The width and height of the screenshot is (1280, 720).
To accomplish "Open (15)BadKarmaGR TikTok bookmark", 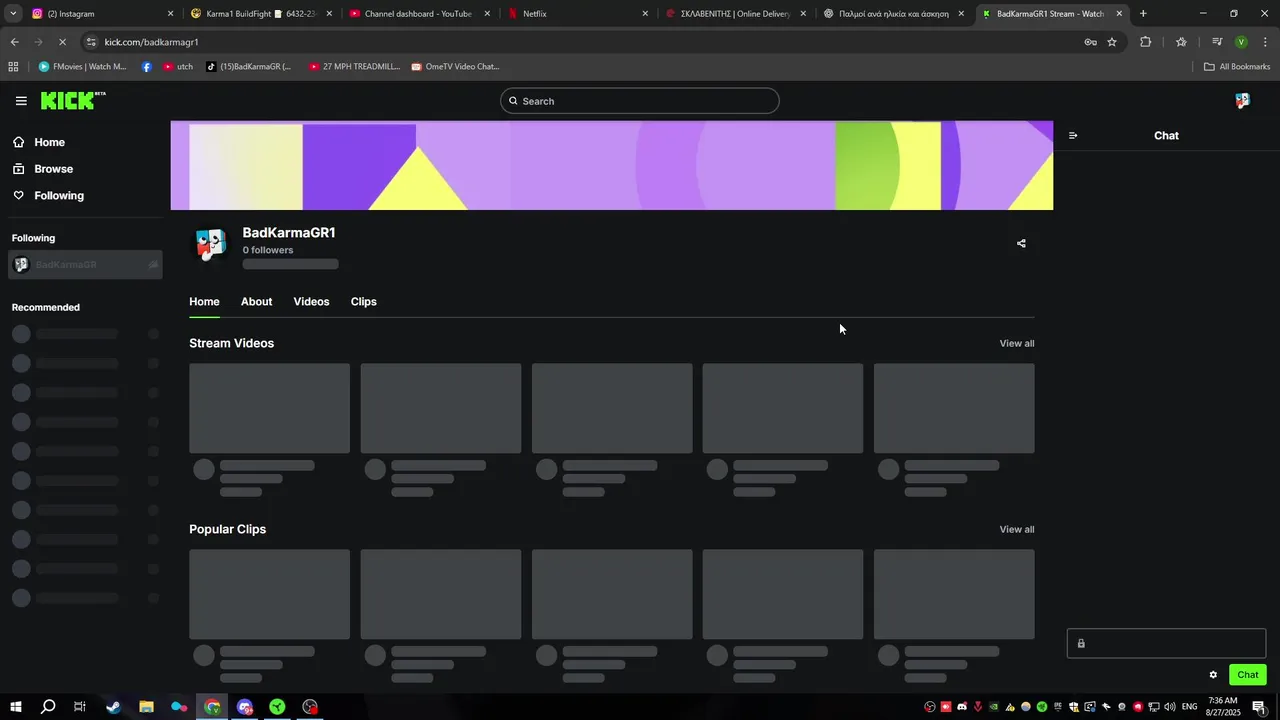I will (248, 67).
